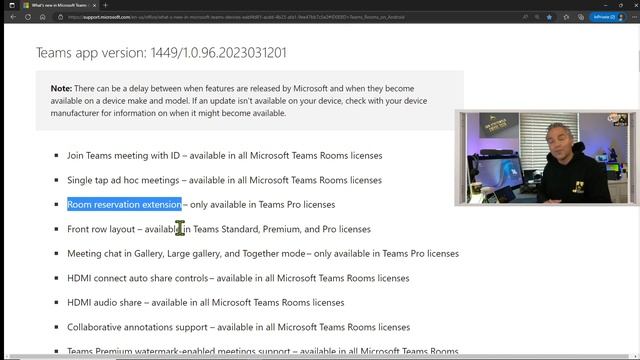Click the horizontal scrollbar at page bottom
The image size is (640, 360).
pos(318,357)
